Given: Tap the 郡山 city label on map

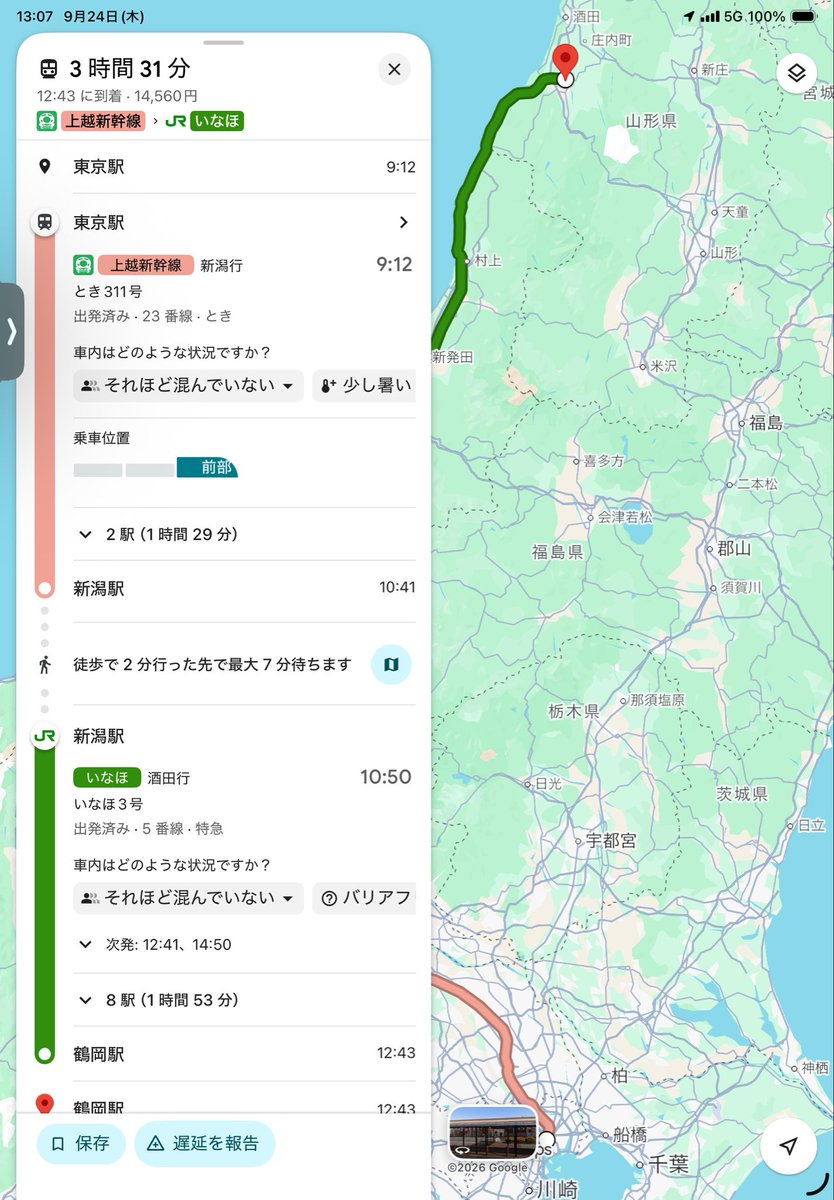Looking at the screenshot, I should 734,548.
